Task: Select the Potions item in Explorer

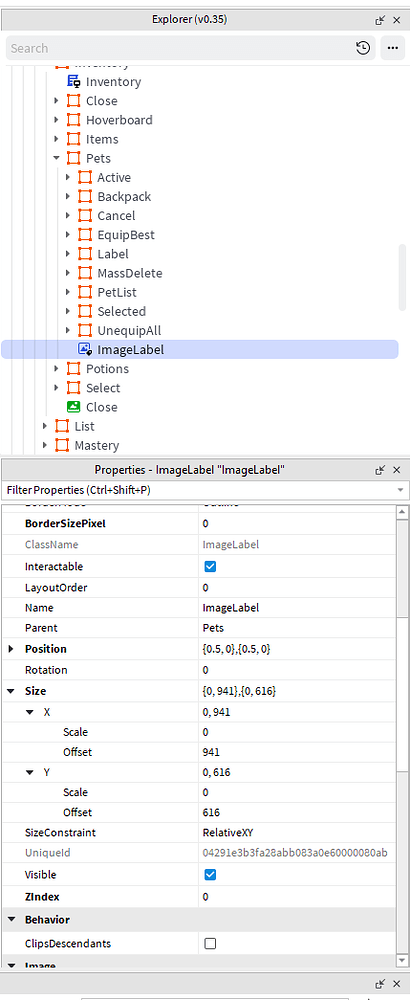Action: click(x=107, y=369)
